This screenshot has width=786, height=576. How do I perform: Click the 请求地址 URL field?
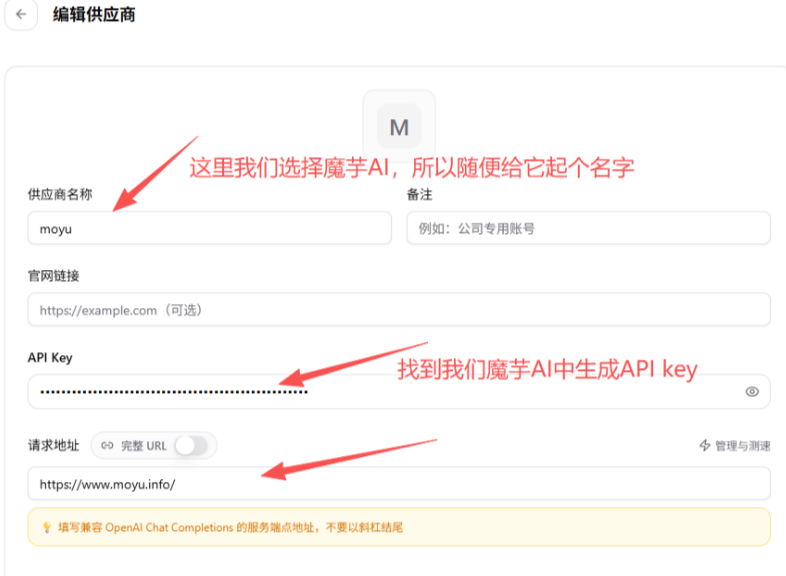tap(399, 484)
